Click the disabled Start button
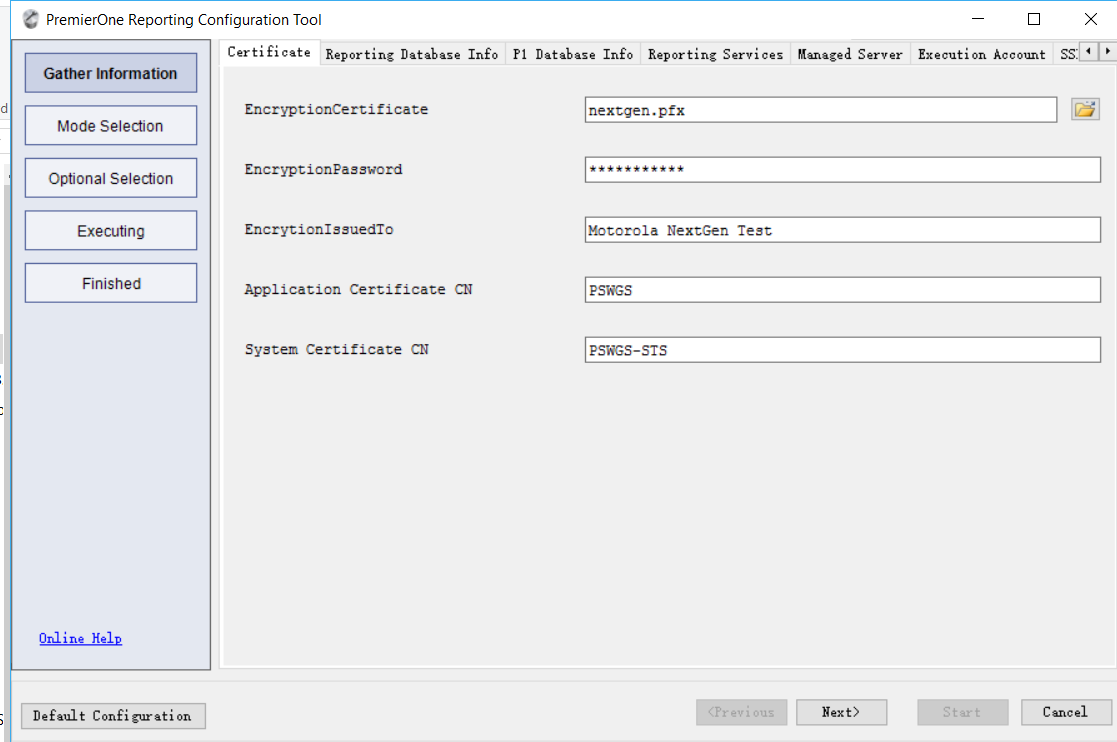1117x742 pixels. (962, 712)
